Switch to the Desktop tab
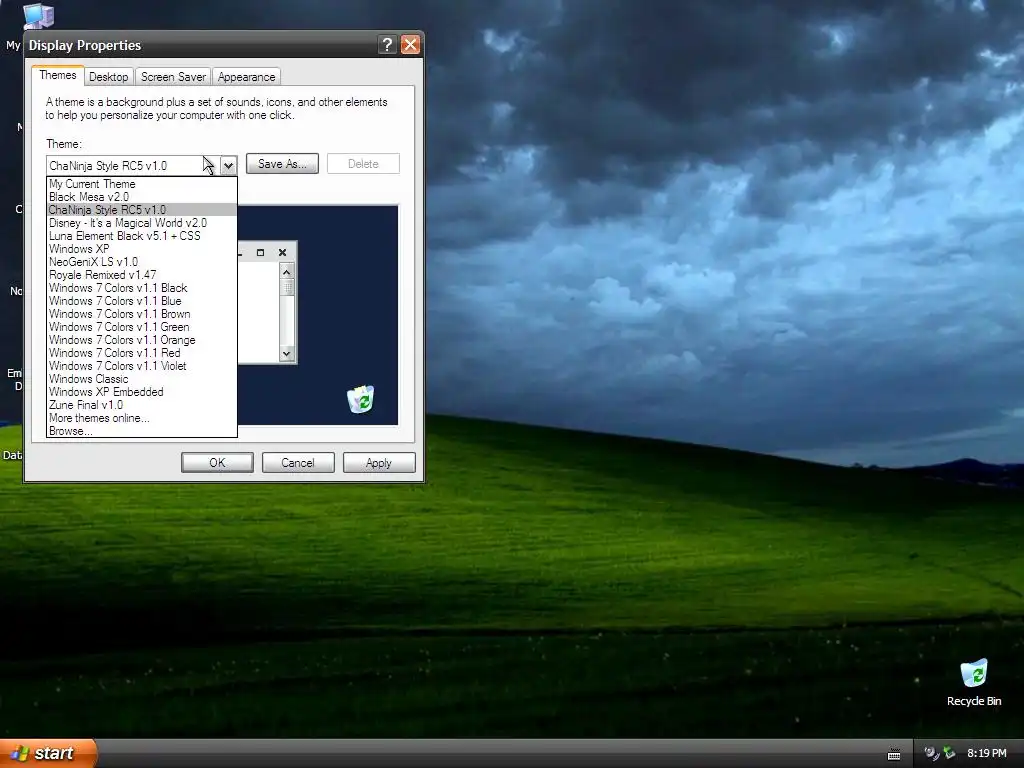Screen dimensions: 1024x768 click(108, 76)
